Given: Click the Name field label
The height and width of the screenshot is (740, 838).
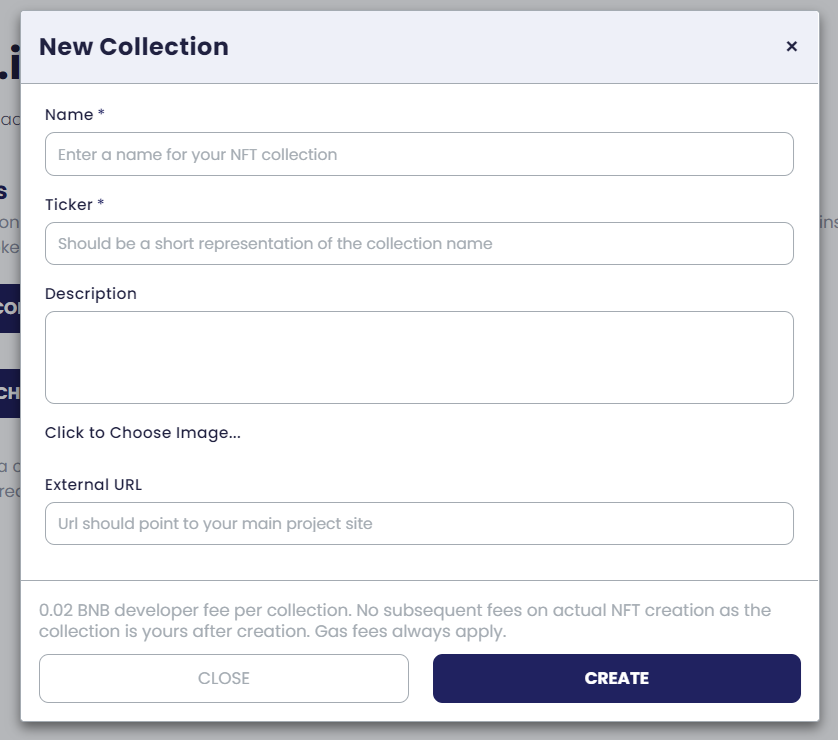Looking at the screenshot, I should point(69,114).
